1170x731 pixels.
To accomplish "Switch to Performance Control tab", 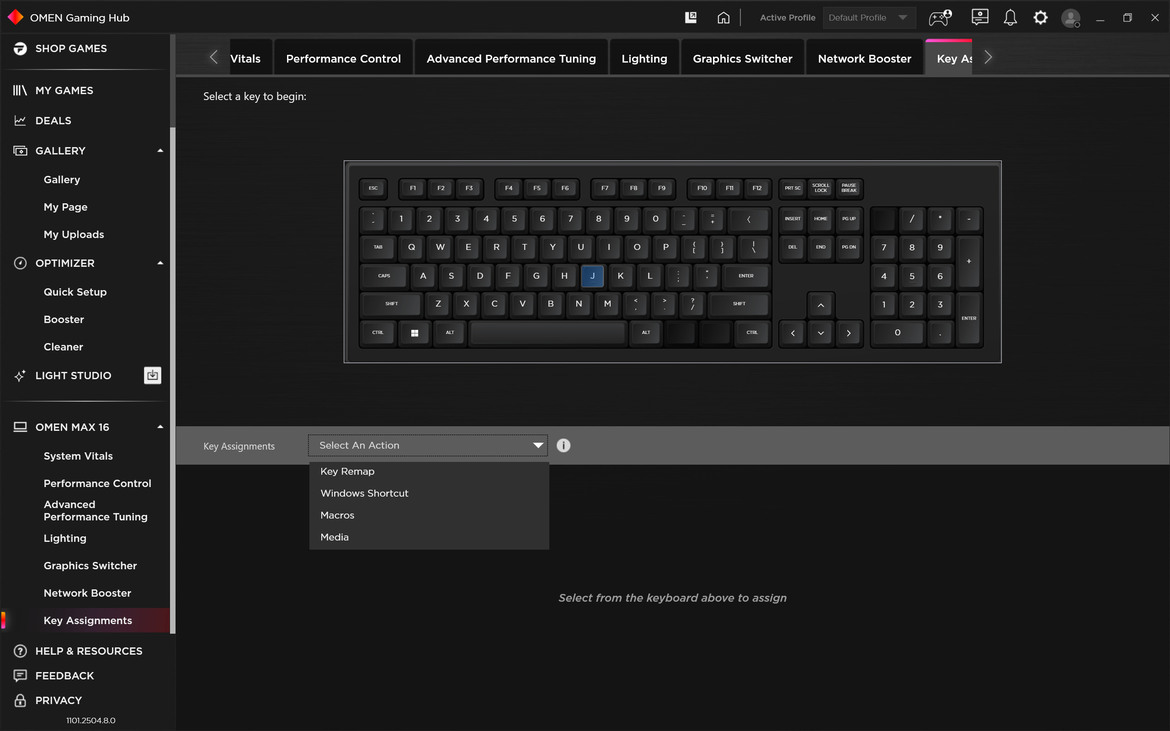I will click(x=343, y=58).
